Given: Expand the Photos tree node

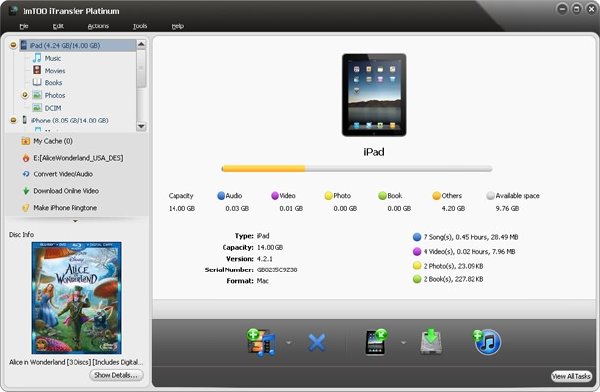Looking at the screenshot, I should click(x=25, y=95).
